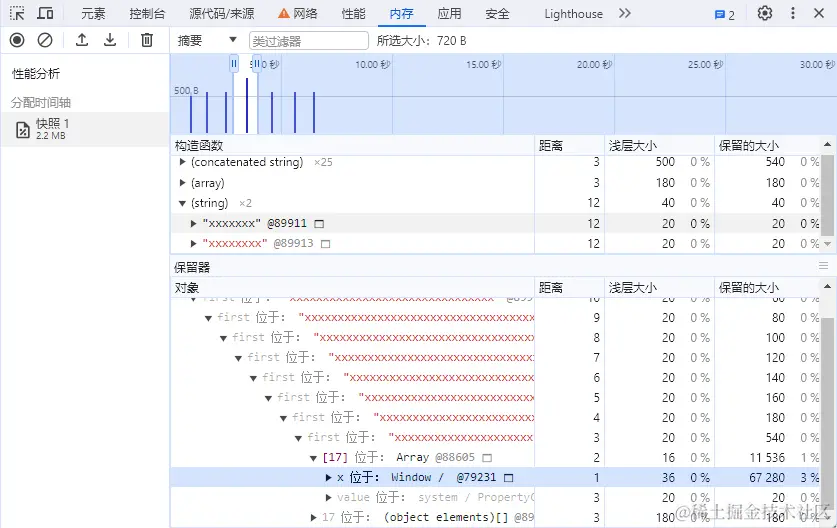Toggle device toolbar icon
The image size is (837, 528).
pos(45,13)
